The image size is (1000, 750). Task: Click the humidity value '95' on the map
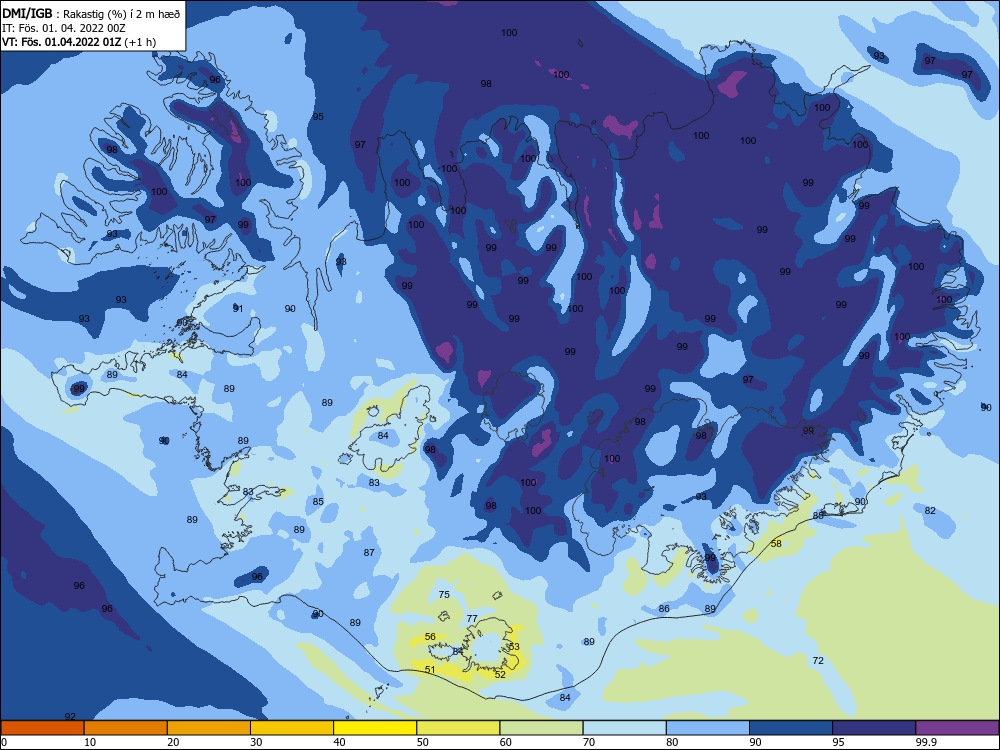point(318,116)
